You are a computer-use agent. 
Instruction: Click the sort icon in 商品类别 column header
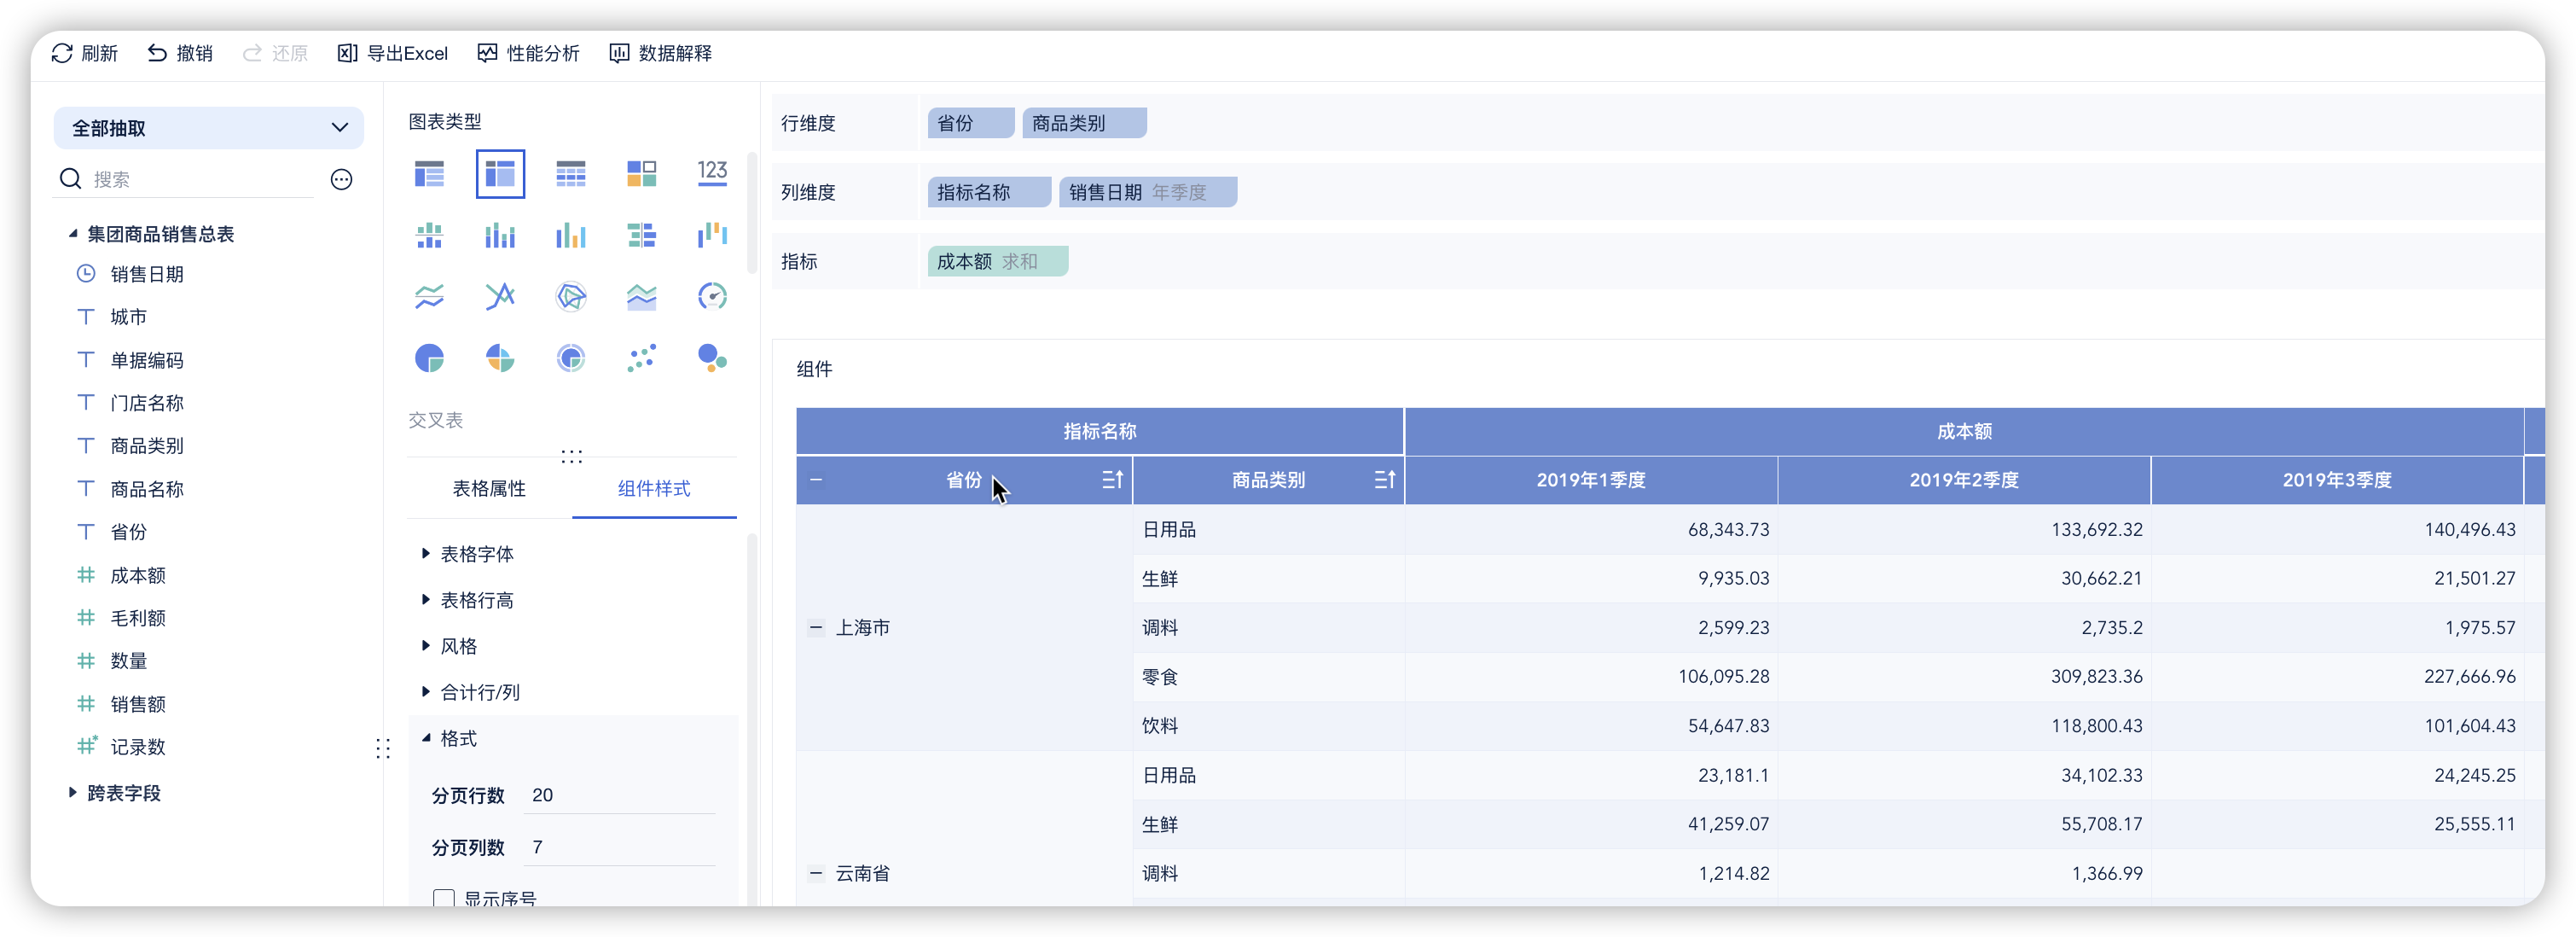(1385, 480)
